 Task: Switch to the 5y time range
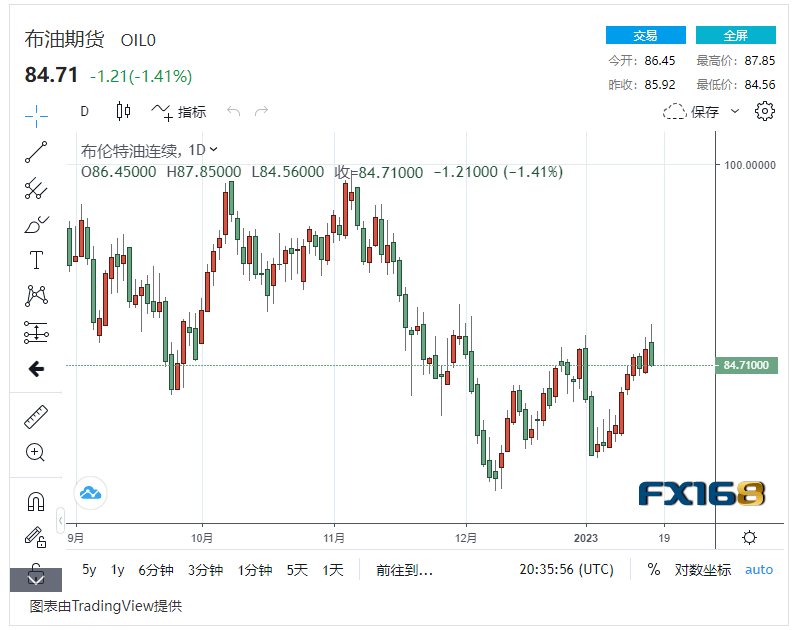[x=90, y=570]
